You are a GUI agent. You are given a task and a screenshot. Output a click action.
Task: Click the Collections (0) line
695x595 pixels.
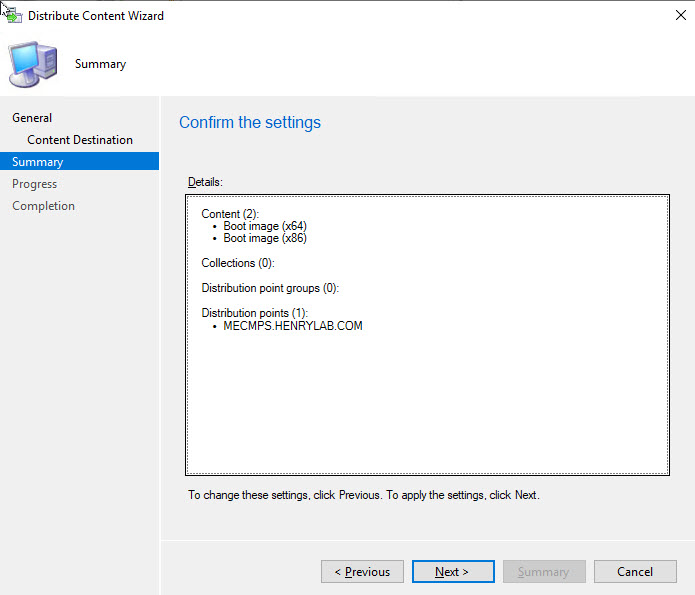point(237,263)
